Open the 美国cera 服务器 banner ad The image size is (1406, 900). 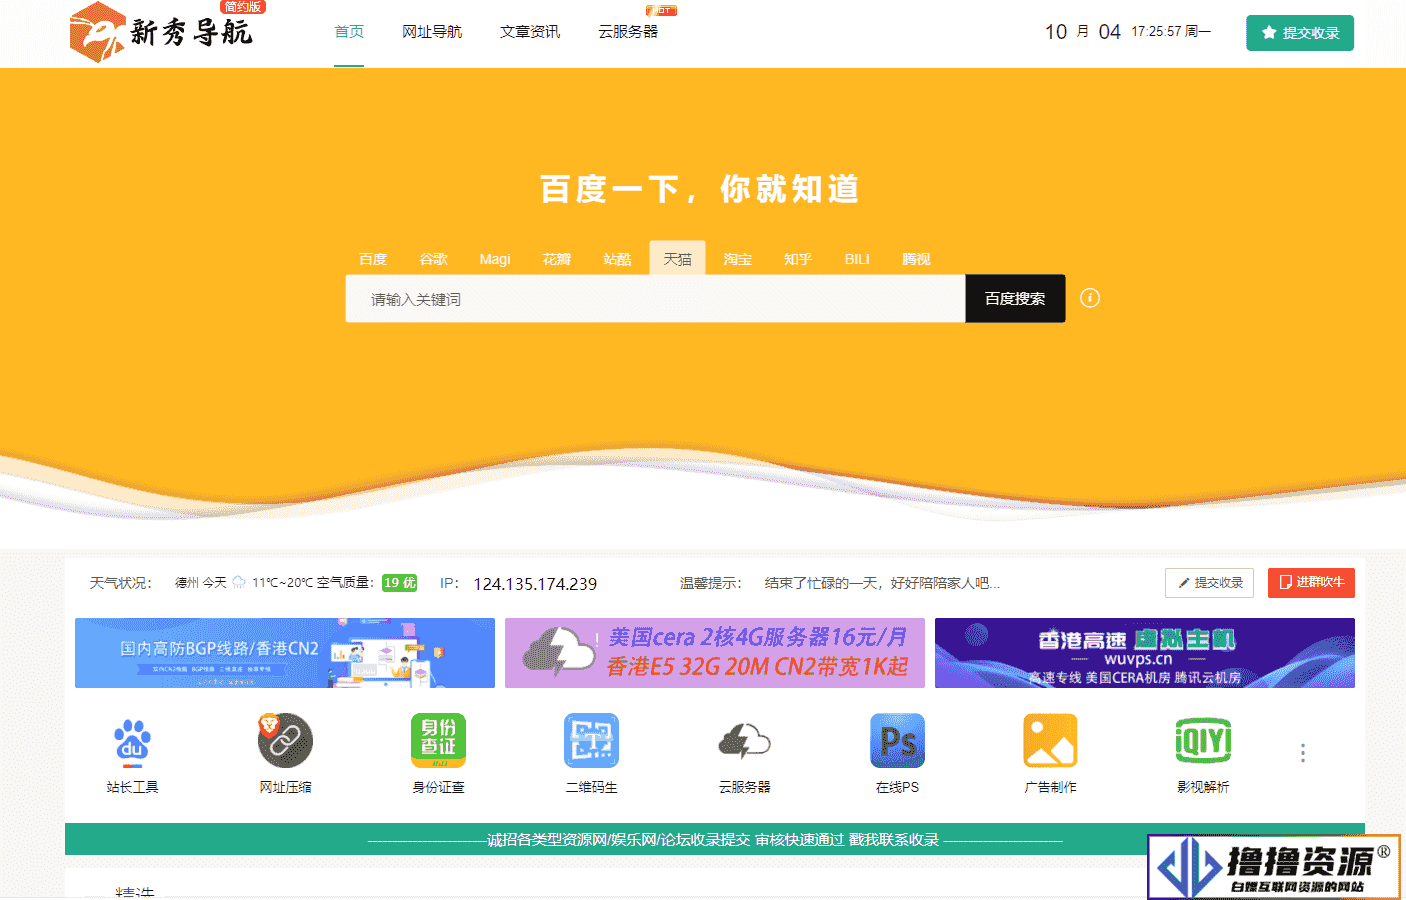click(x=715, y=653)
